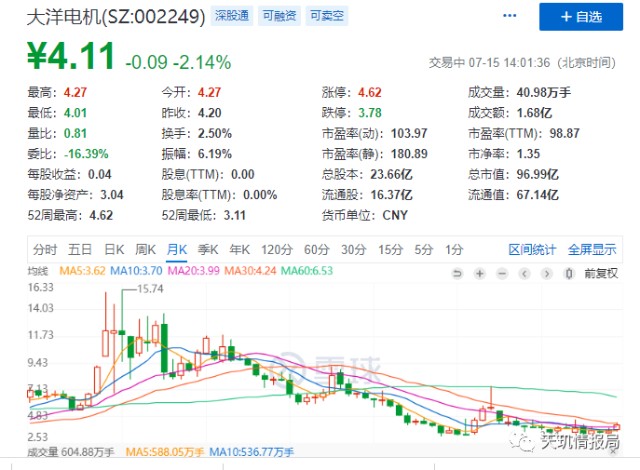
Task: Click the 换手 2.50% value
Action: [x=215, y=133]
